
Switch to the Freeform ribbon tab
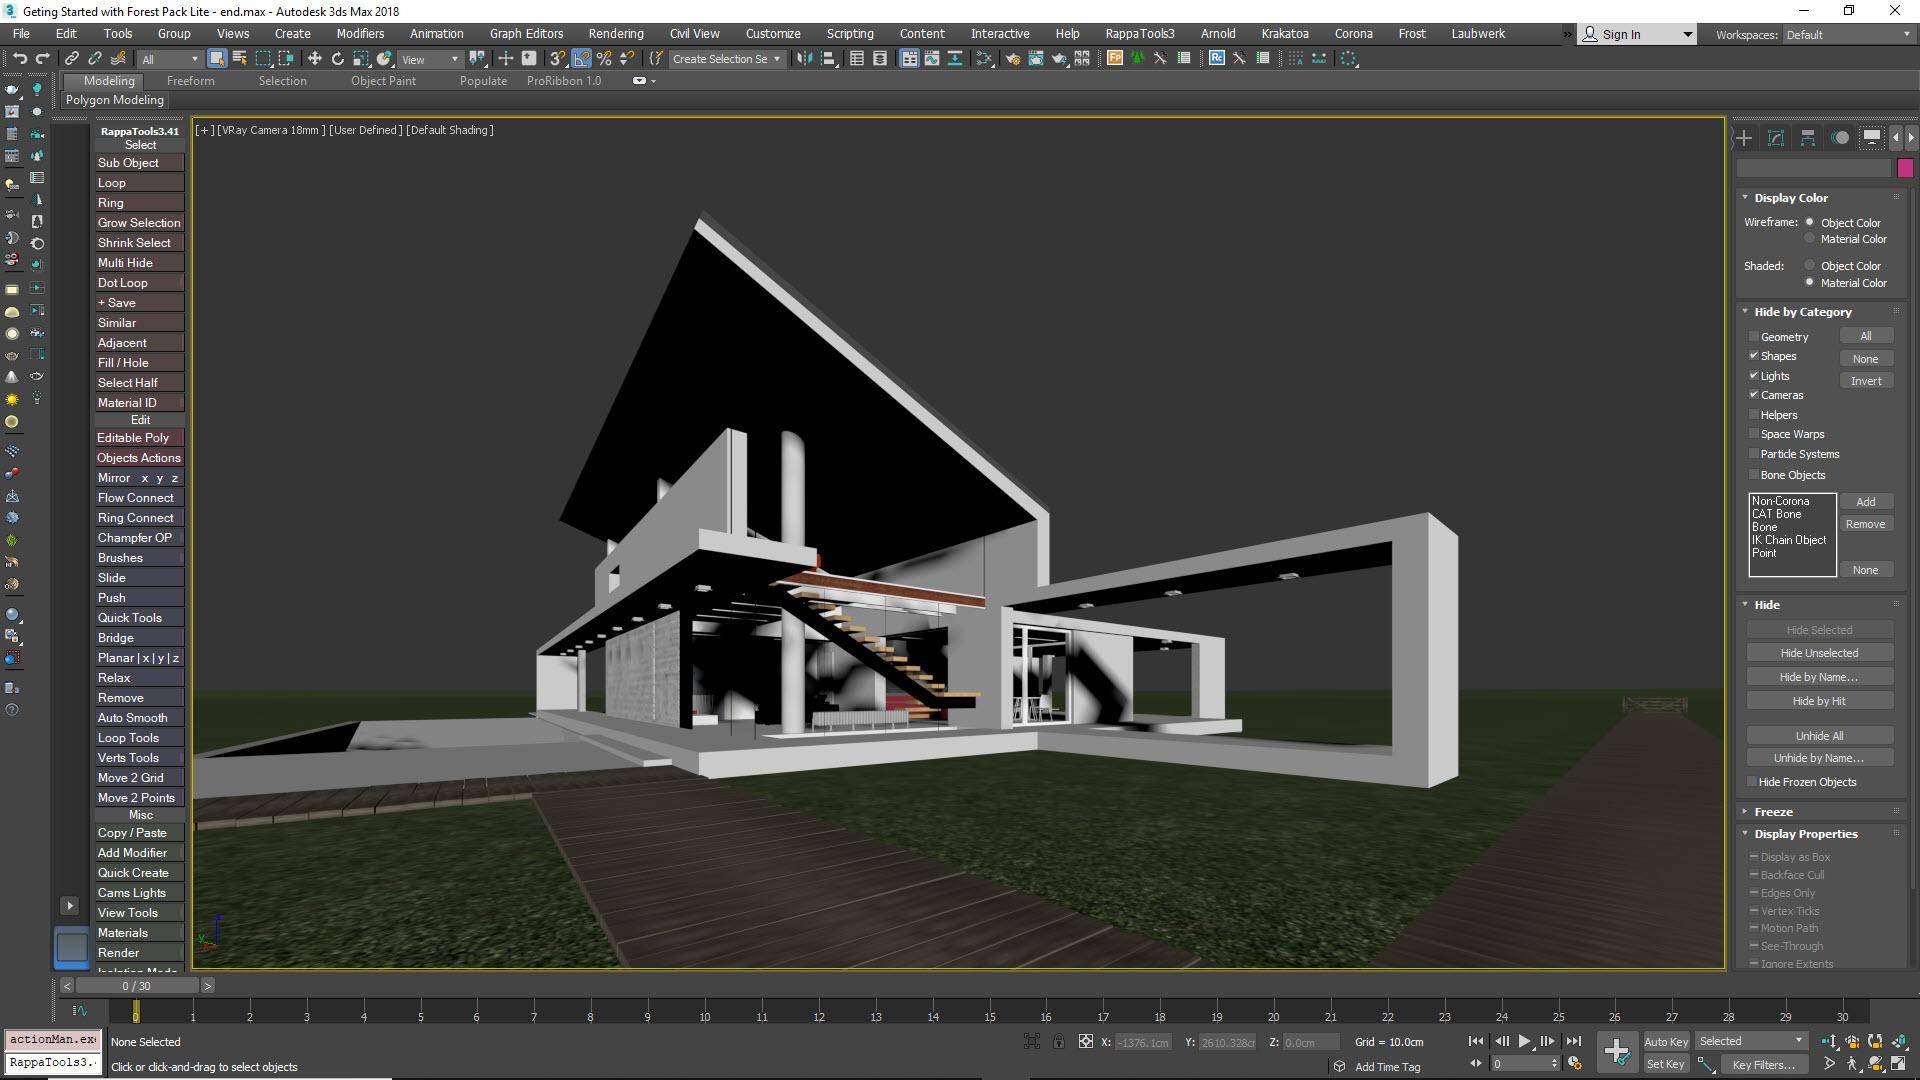[190, 81]
